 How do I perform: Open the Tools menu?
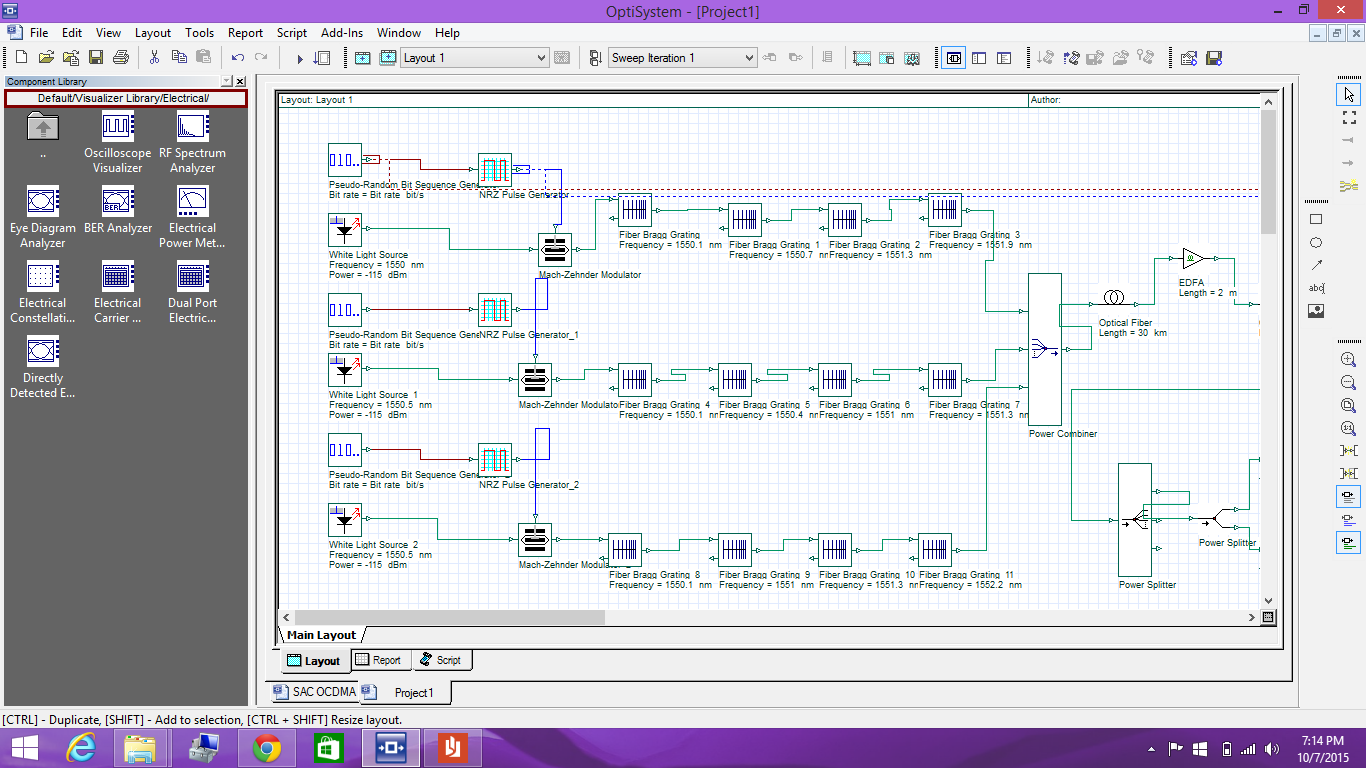point(199,33)
